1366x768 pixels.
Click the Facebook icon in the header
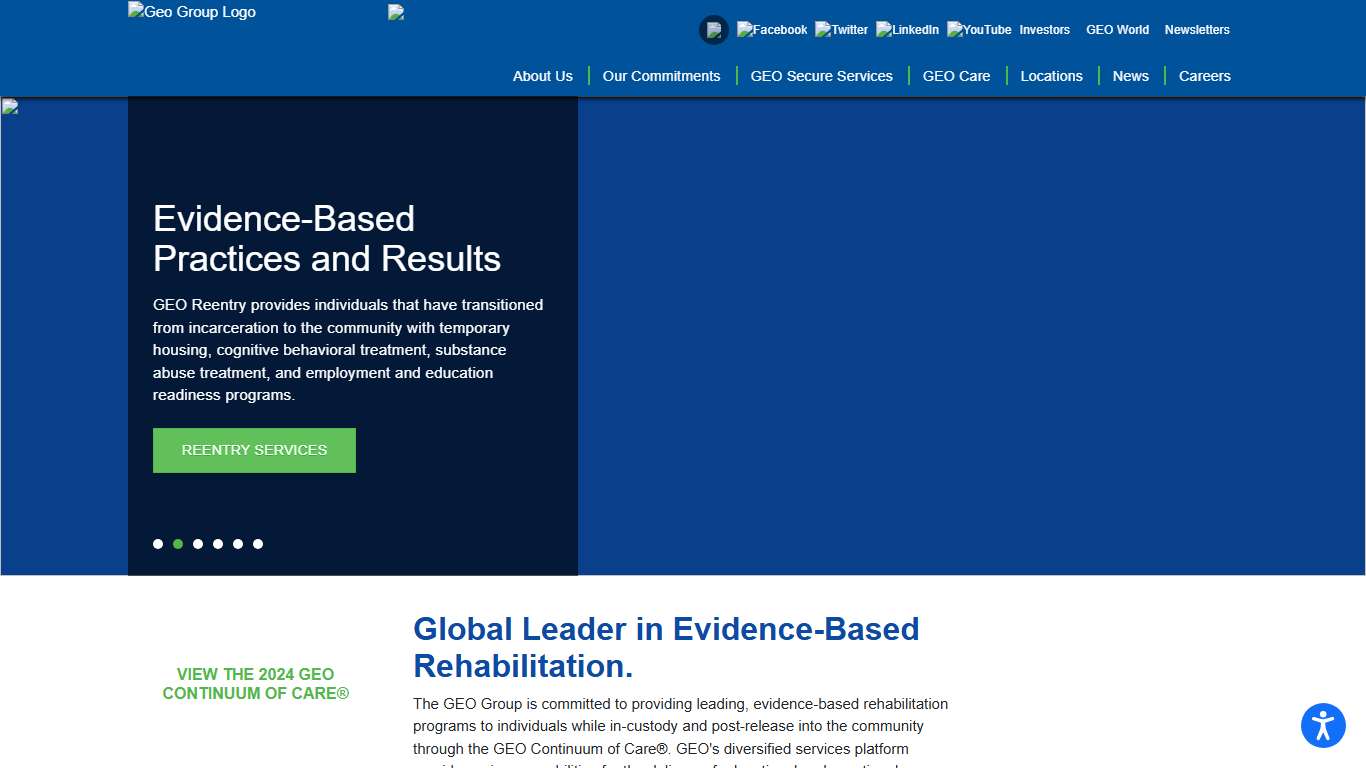coord(771,29)
